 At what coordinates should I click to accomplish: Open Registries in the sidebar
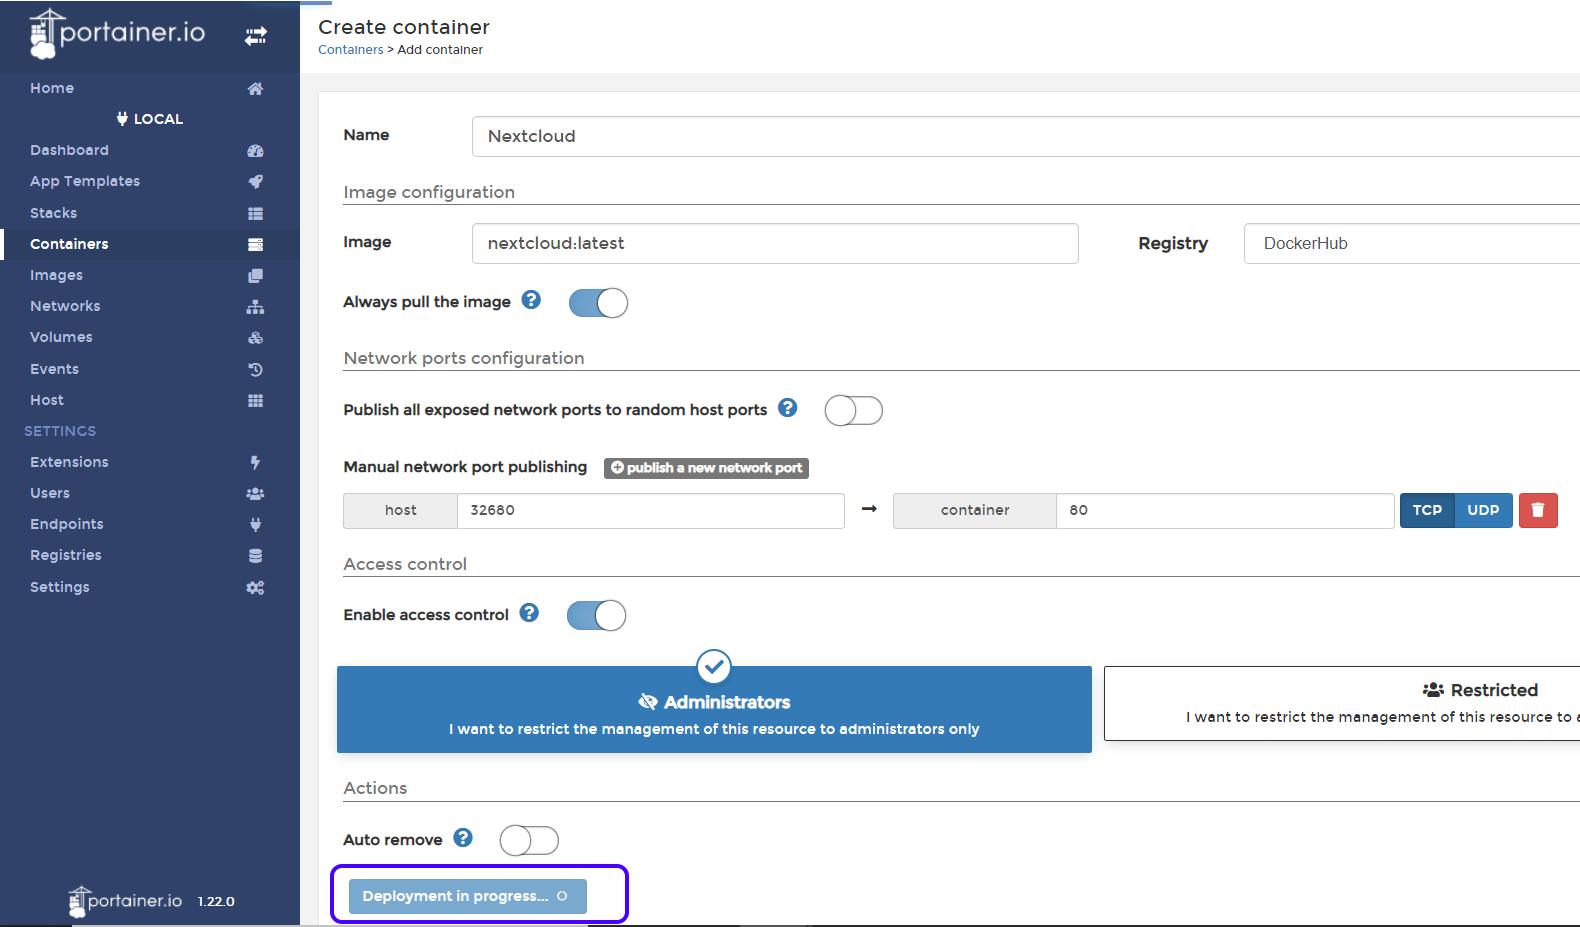[x=66, y=555]
